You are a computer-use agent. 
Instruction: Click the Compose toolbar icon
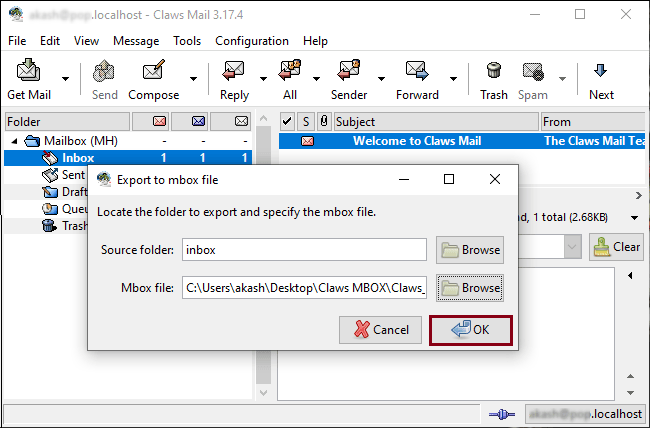click(x=153, y=71)
